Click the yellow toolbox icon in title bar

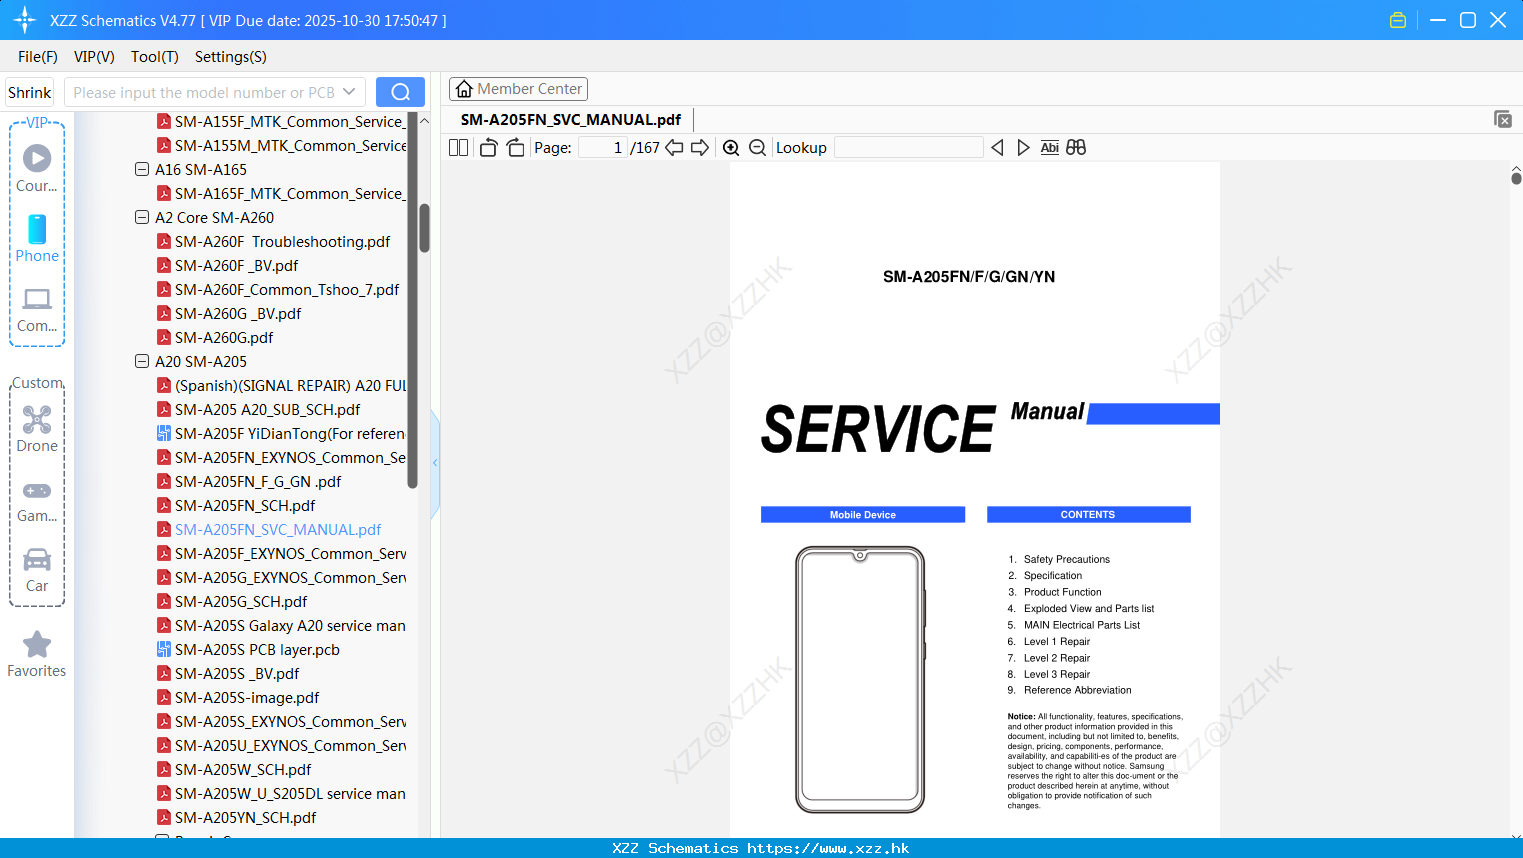[x=1398, y=20]
